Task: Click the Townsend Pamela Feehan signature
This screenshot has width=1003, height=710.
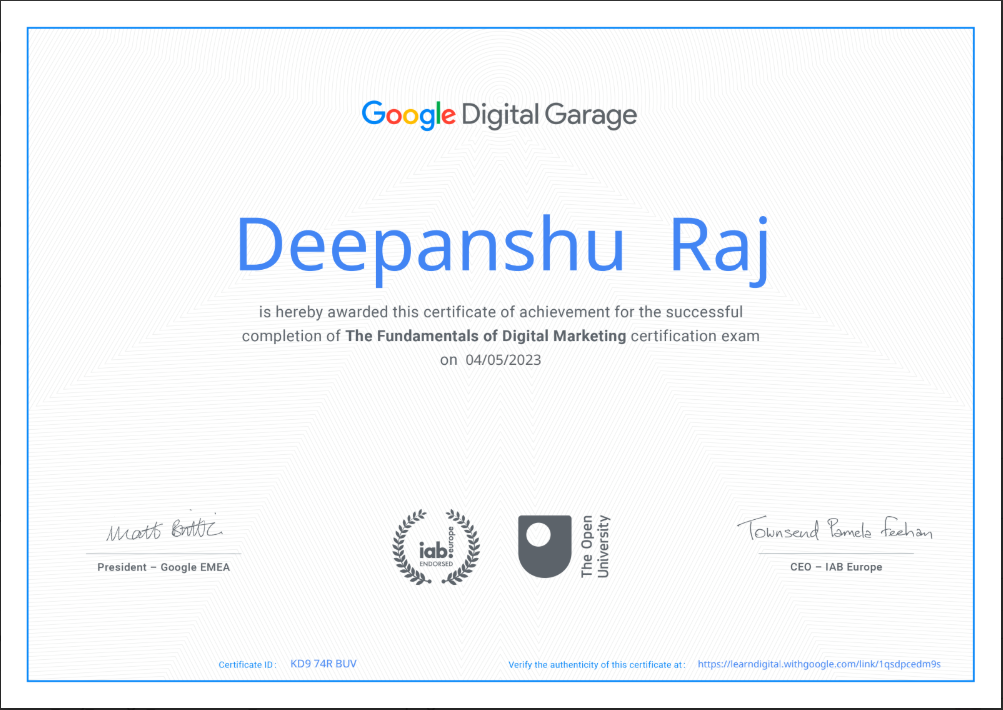Action: 835,528
